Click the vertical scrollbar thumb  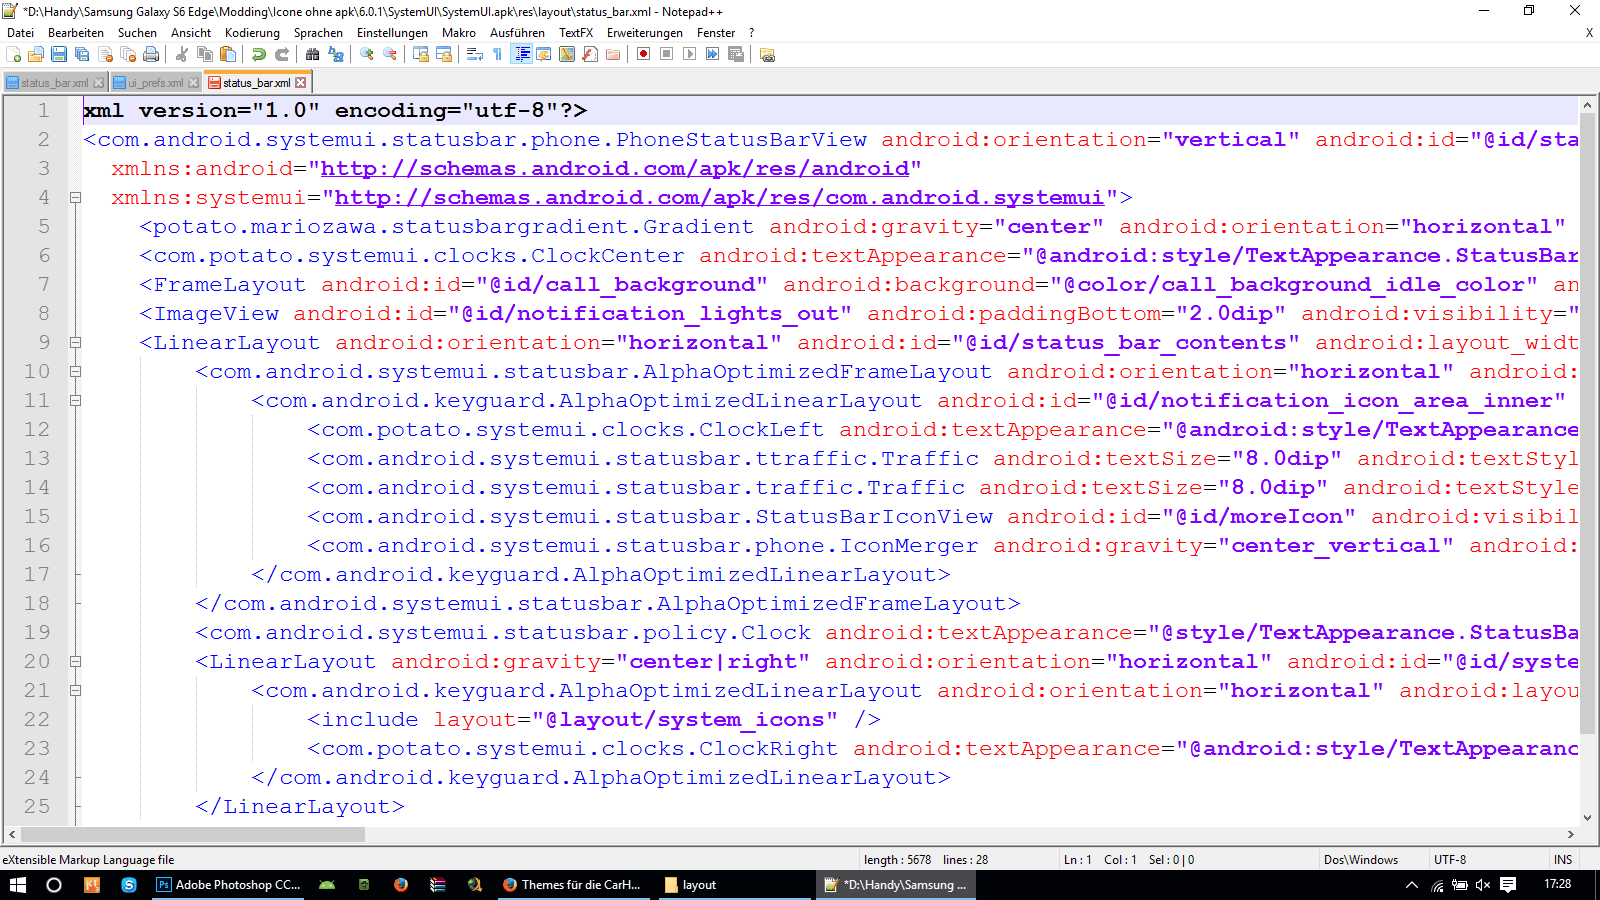(x=1587, y=424)
